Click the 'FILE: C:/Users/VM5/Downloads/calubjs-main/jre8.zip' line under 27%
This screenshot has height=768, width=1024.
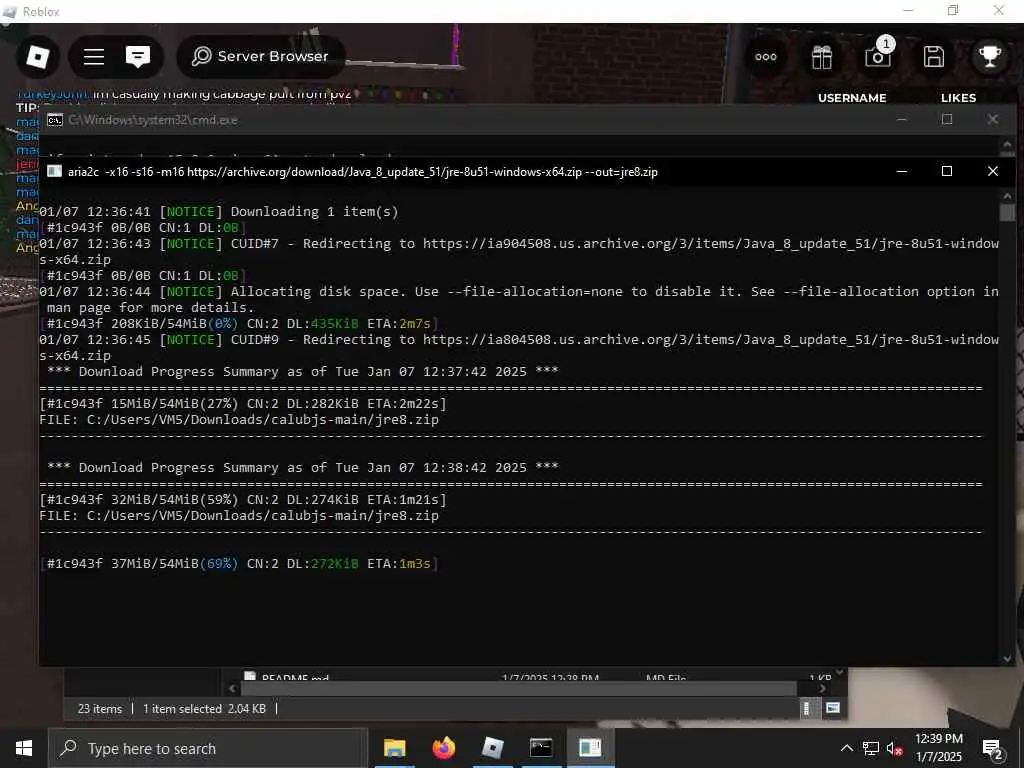239,420
